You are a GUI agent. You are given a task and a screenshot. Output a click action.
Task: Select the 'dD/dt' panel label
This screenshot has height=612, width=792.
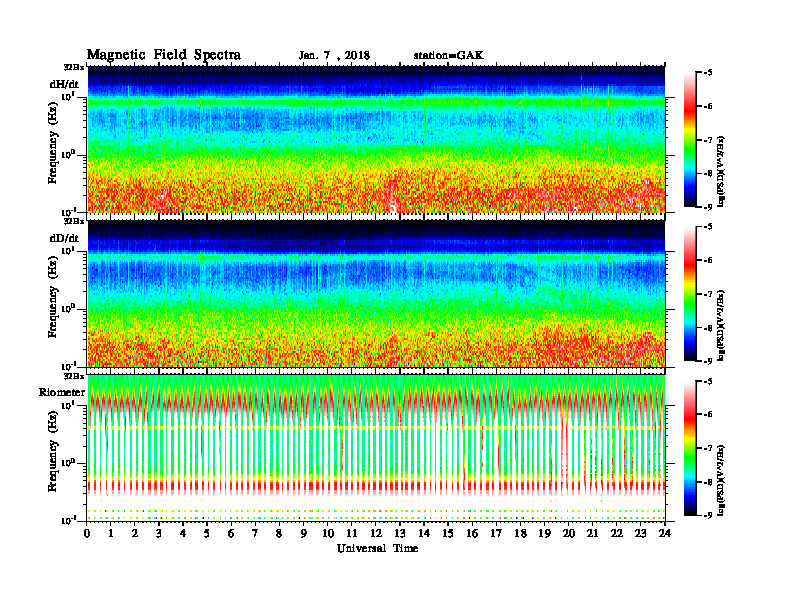pyautogui.click(x=64, y=238)
